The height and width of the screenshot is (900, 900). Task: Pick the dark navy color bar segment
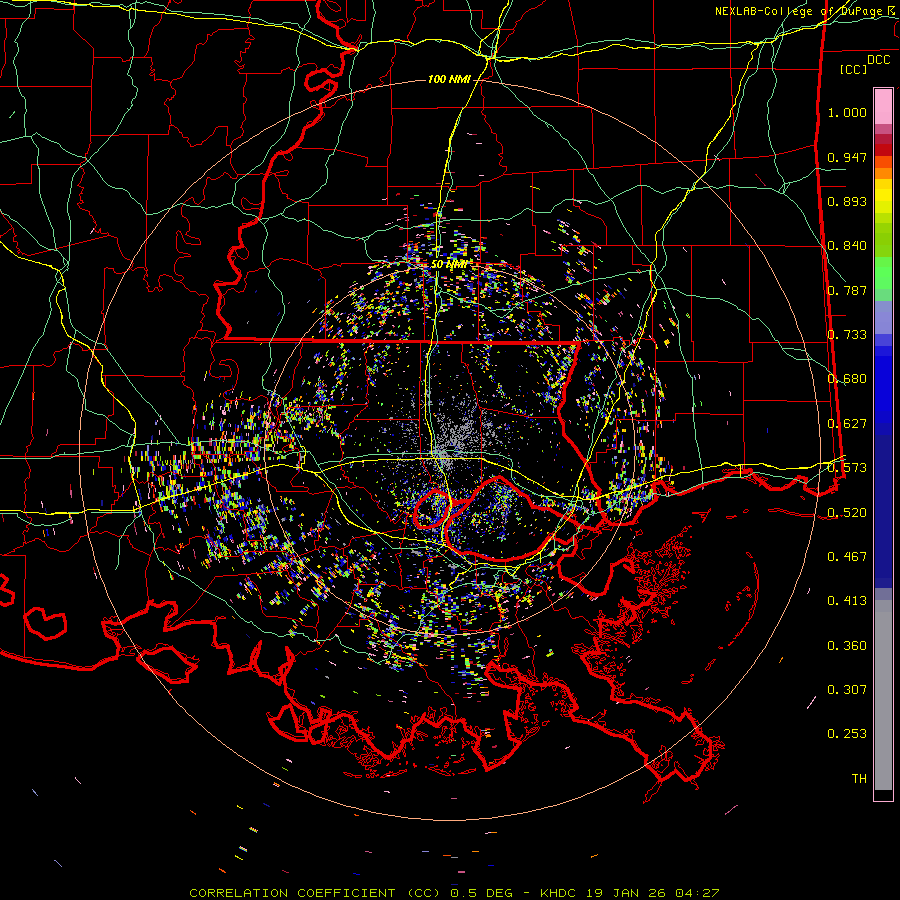(883, 511)
